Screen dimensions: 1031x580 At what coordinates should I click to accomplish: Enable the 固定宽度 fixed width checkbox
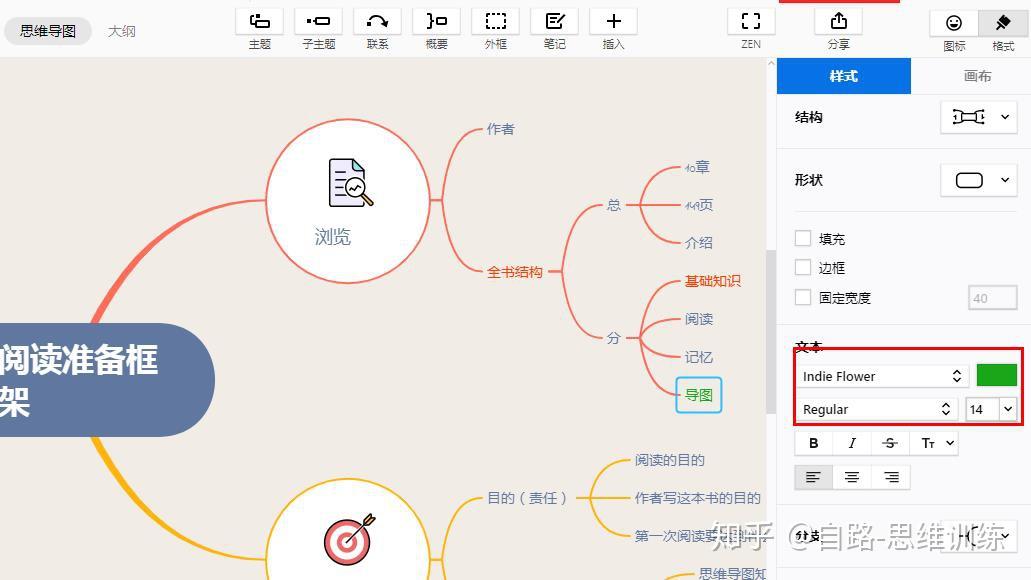[803, 297]
